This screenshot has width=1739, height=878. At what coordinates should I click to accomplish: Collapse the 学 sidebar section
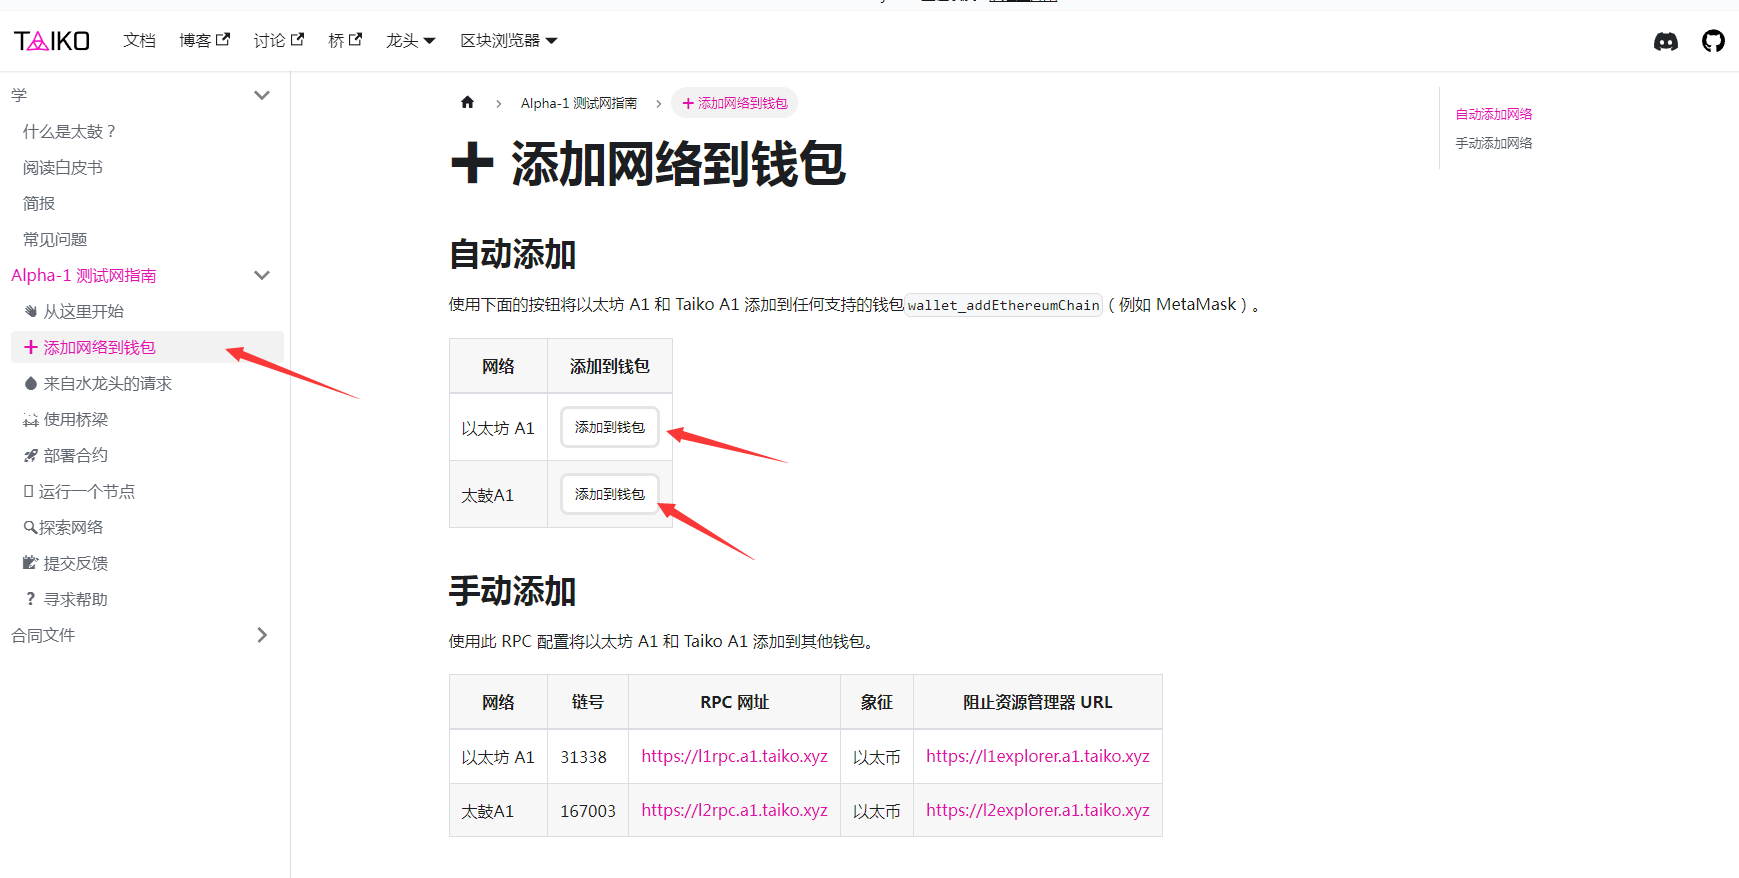262,95
